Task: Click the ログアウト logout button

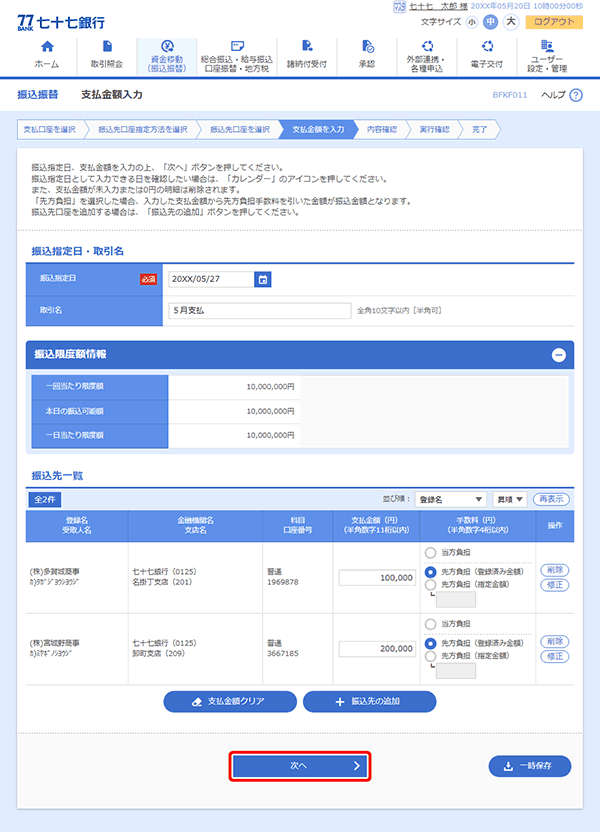Action: (x=554, y=21)
